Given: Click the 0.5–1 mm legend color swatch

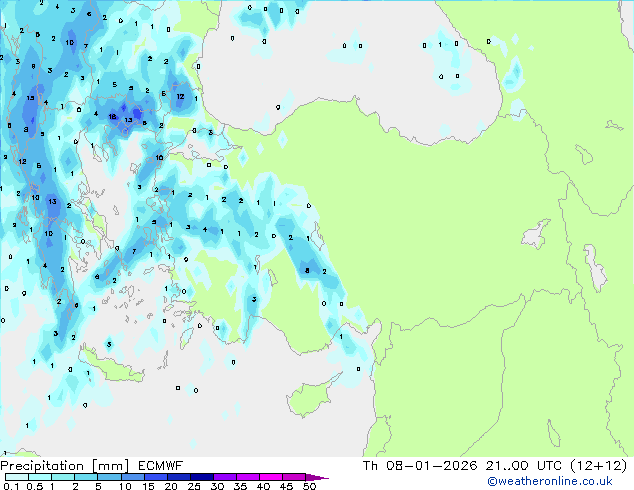Looking at the screenshot, I should click(x=40, y=477).
